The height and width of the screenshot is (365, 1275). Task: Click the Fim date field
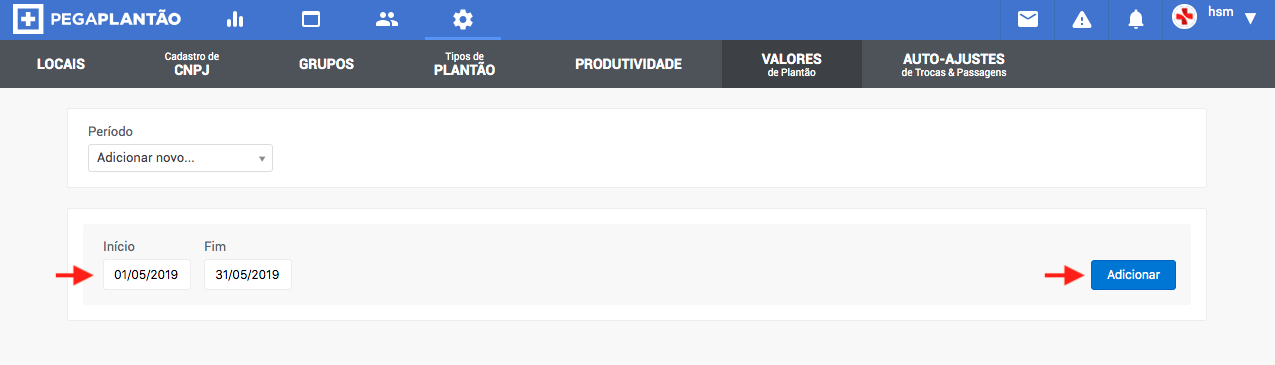[x=247, y=275]
